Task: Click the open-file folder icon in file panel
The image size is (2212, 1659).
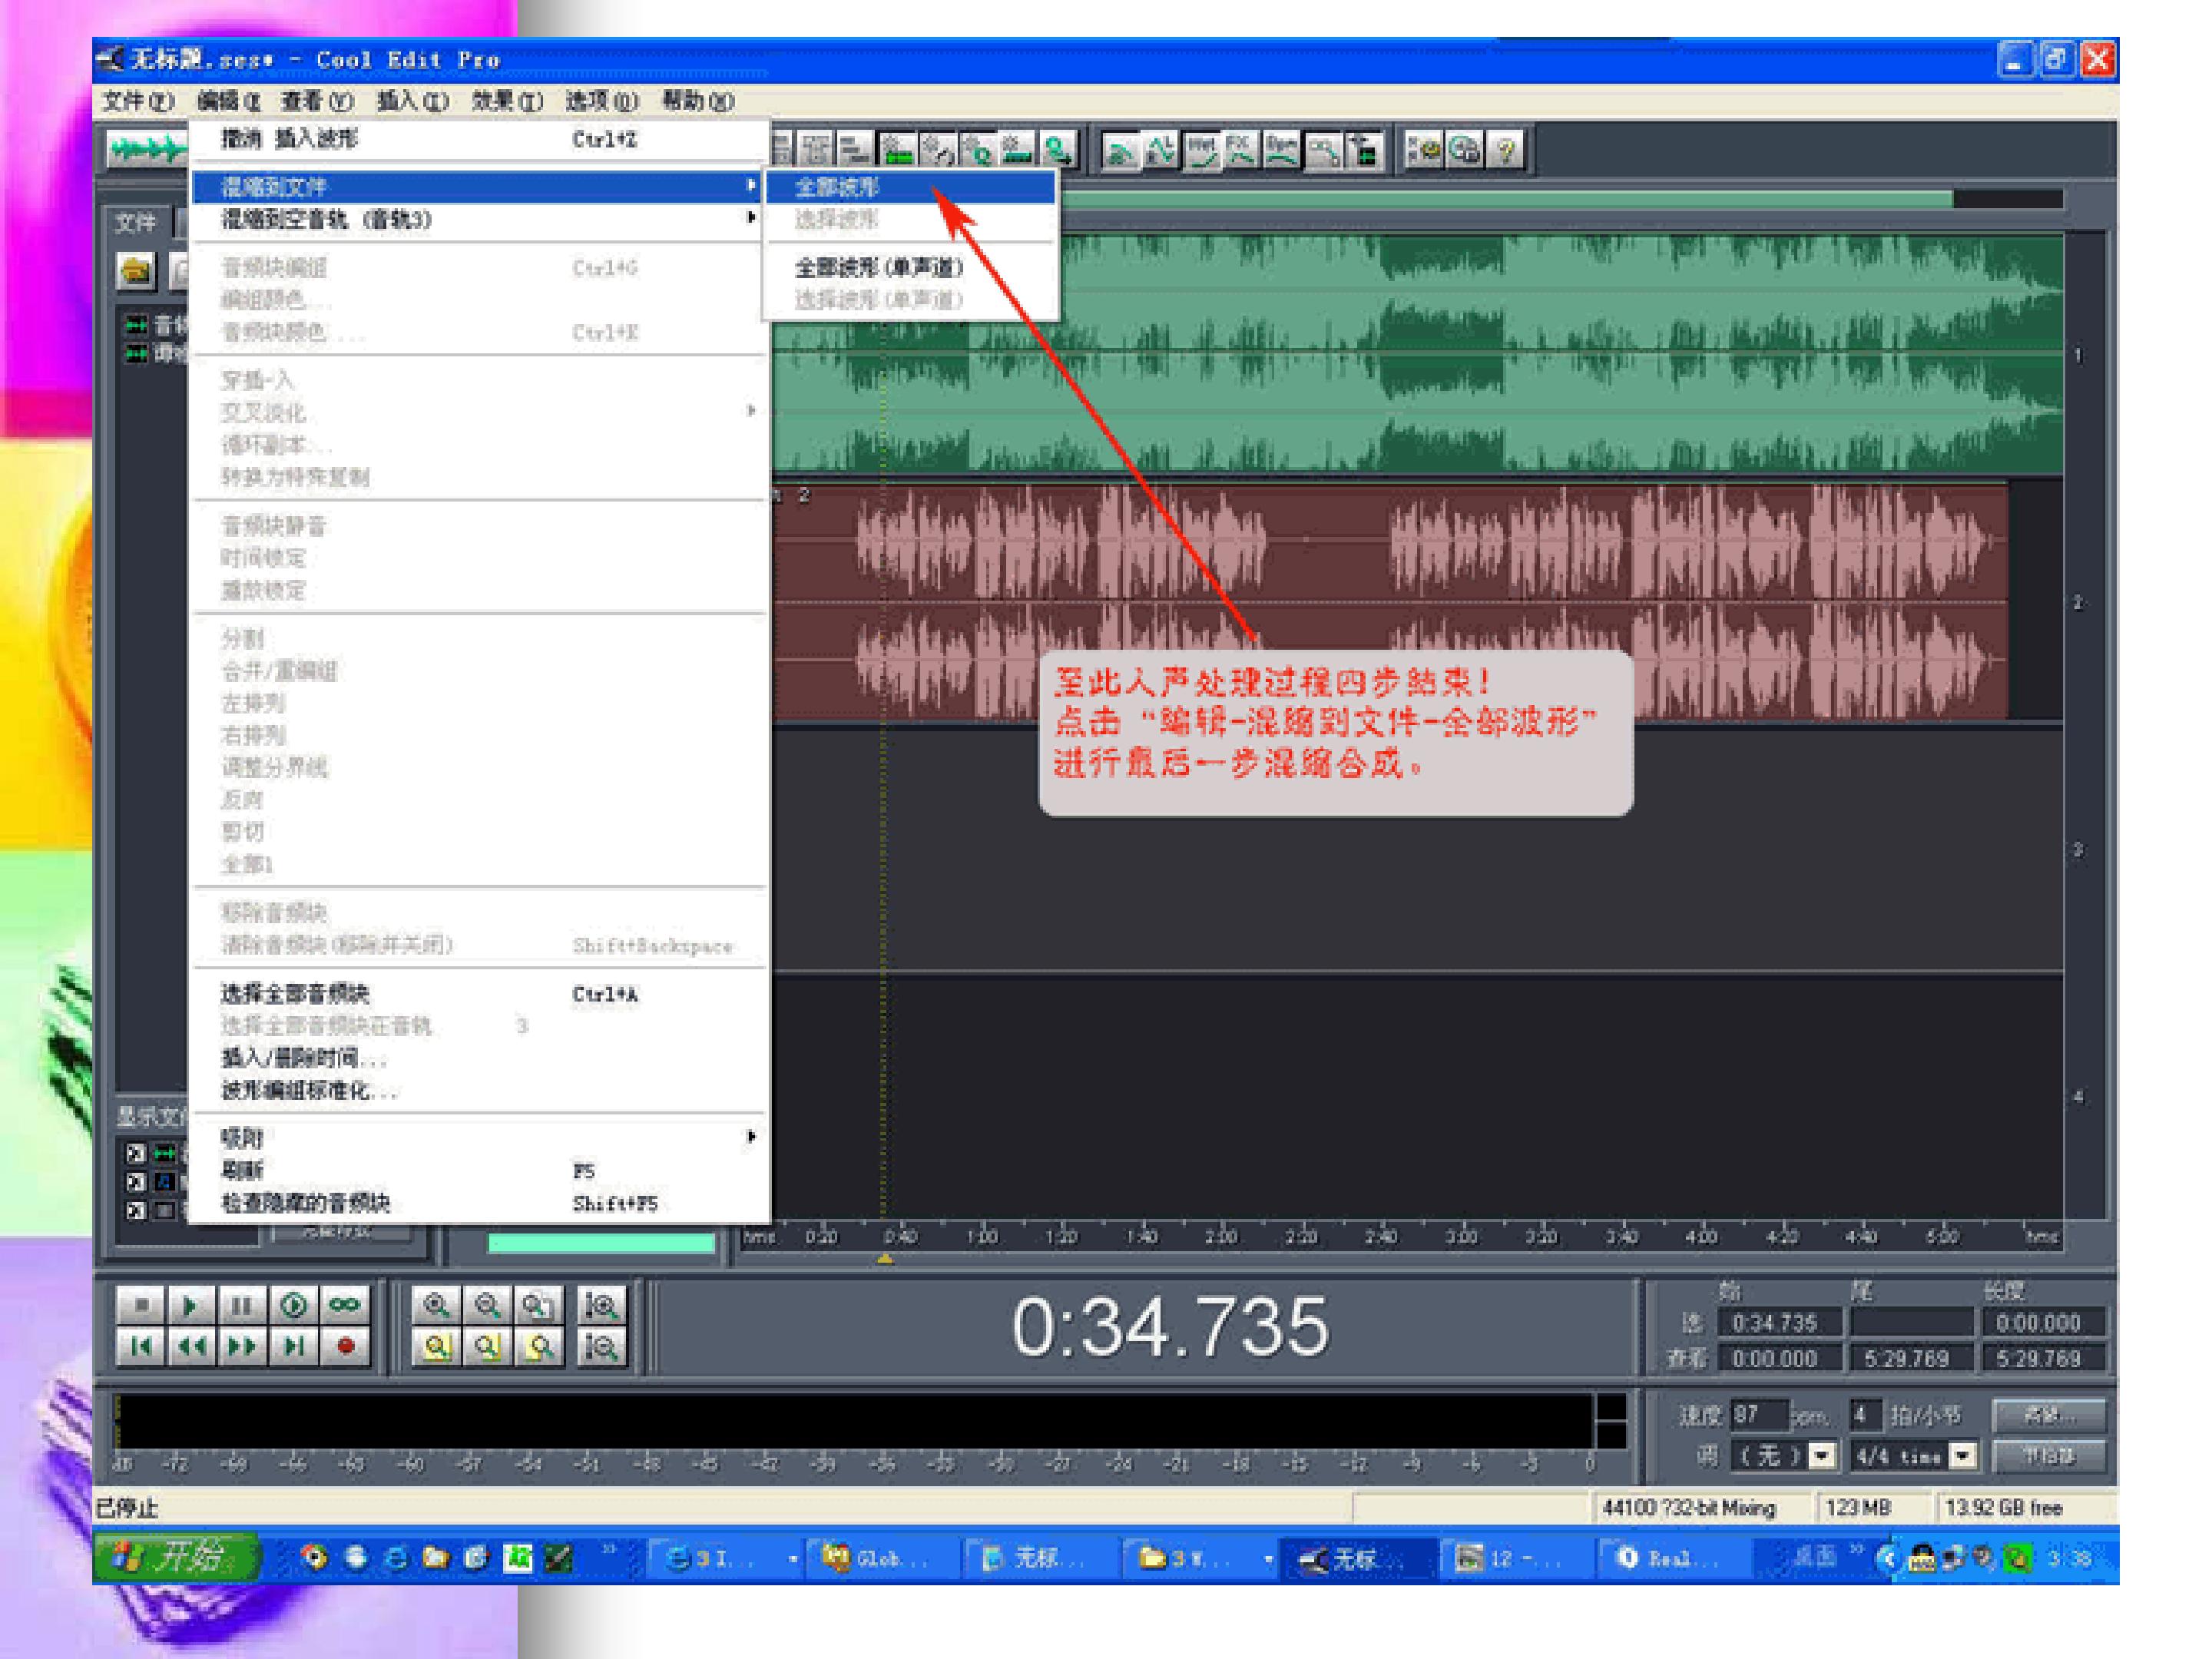Action: (137, 270)
